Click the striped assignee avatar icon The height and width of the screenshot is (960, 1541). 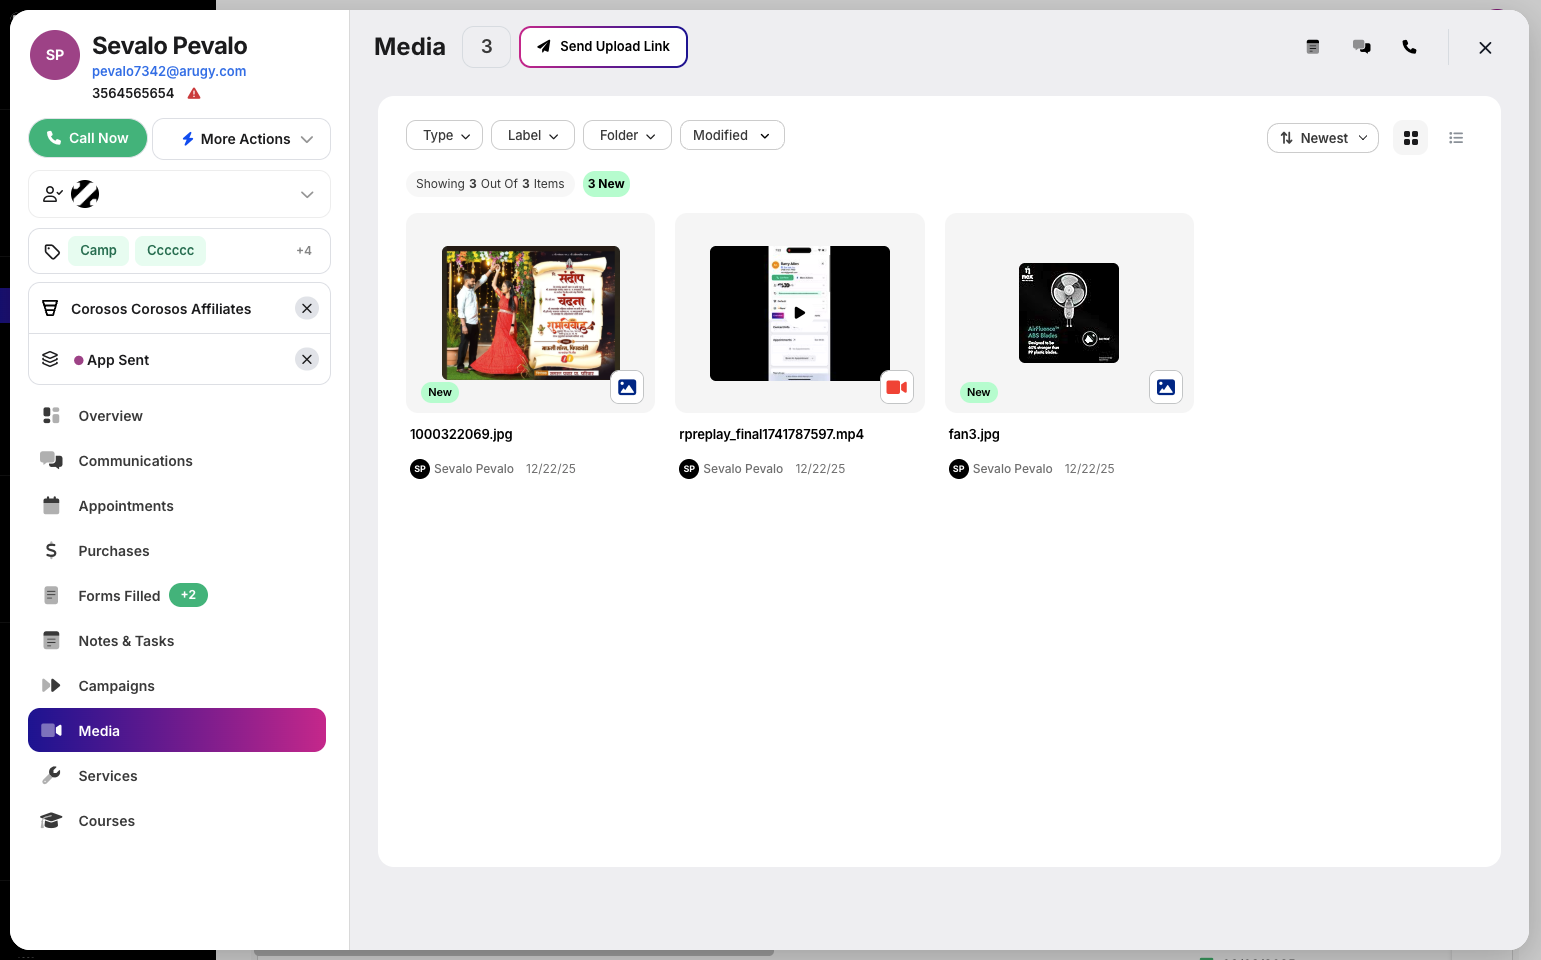(85, 194)
